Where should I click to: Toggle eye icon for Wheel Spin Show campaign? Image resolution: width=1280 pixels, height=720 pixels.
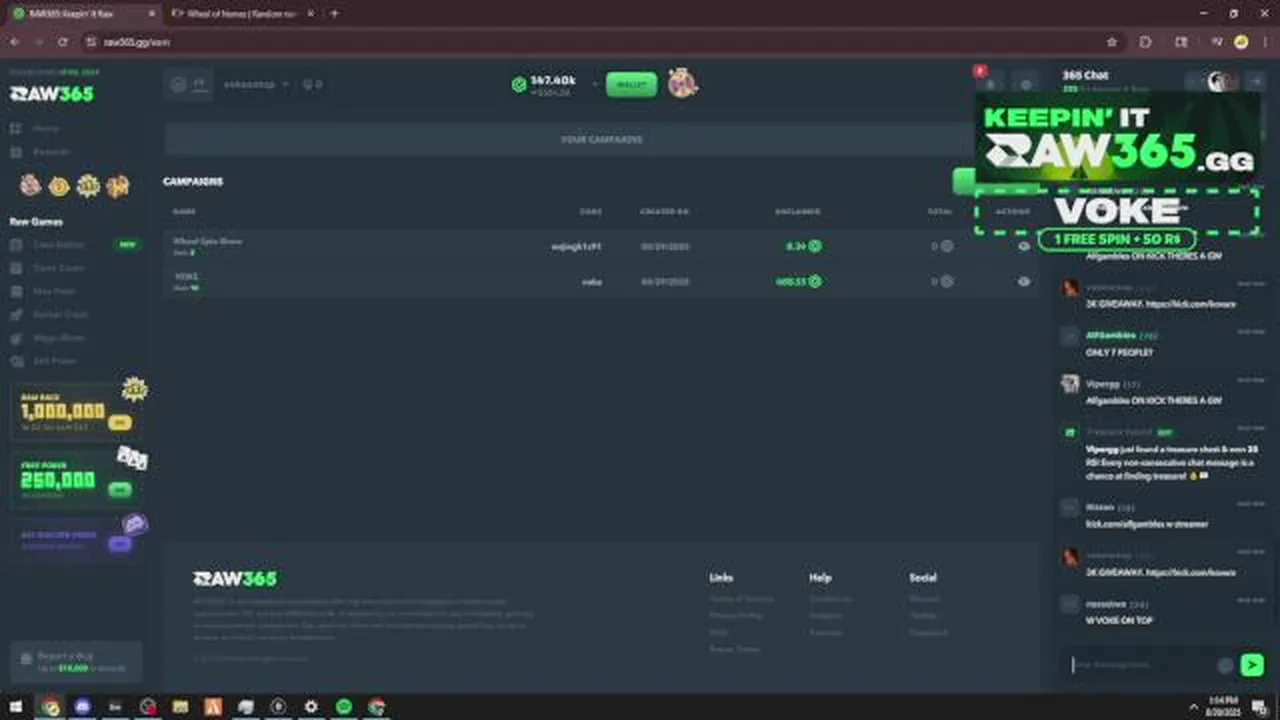[1023, 246]
